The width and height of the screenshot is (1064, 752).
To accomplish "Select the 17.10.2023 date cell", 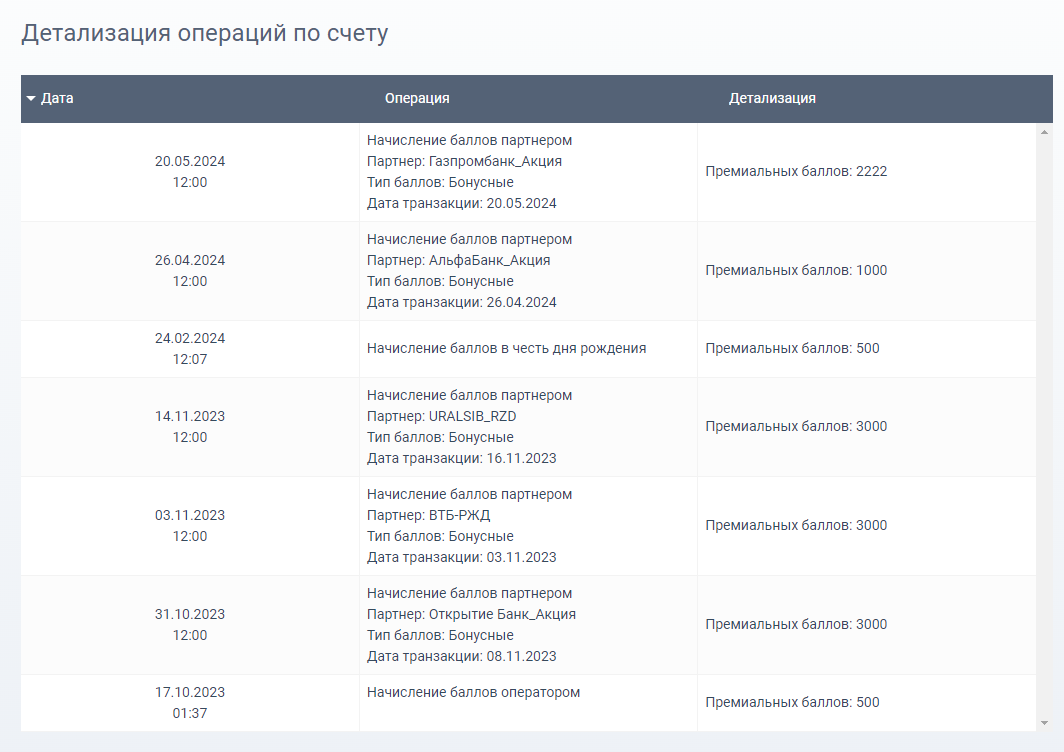I will (x=190, y=702).
